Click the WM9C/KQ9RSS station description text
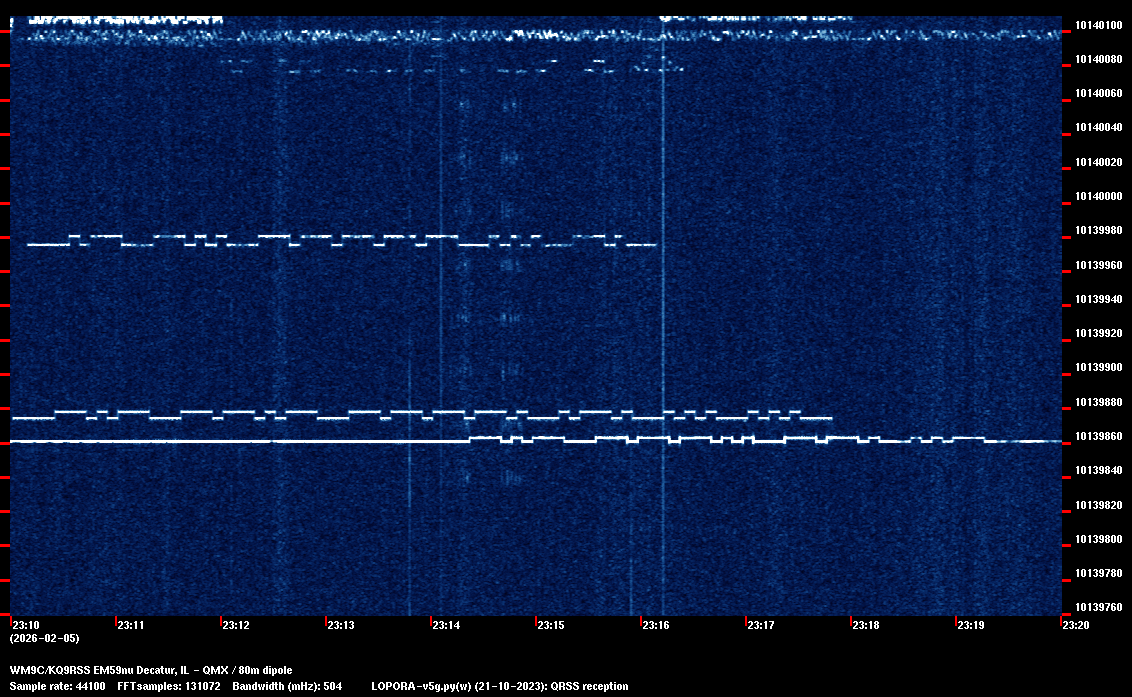Viewport: 1132px width, 697px height. pos(151,669)
